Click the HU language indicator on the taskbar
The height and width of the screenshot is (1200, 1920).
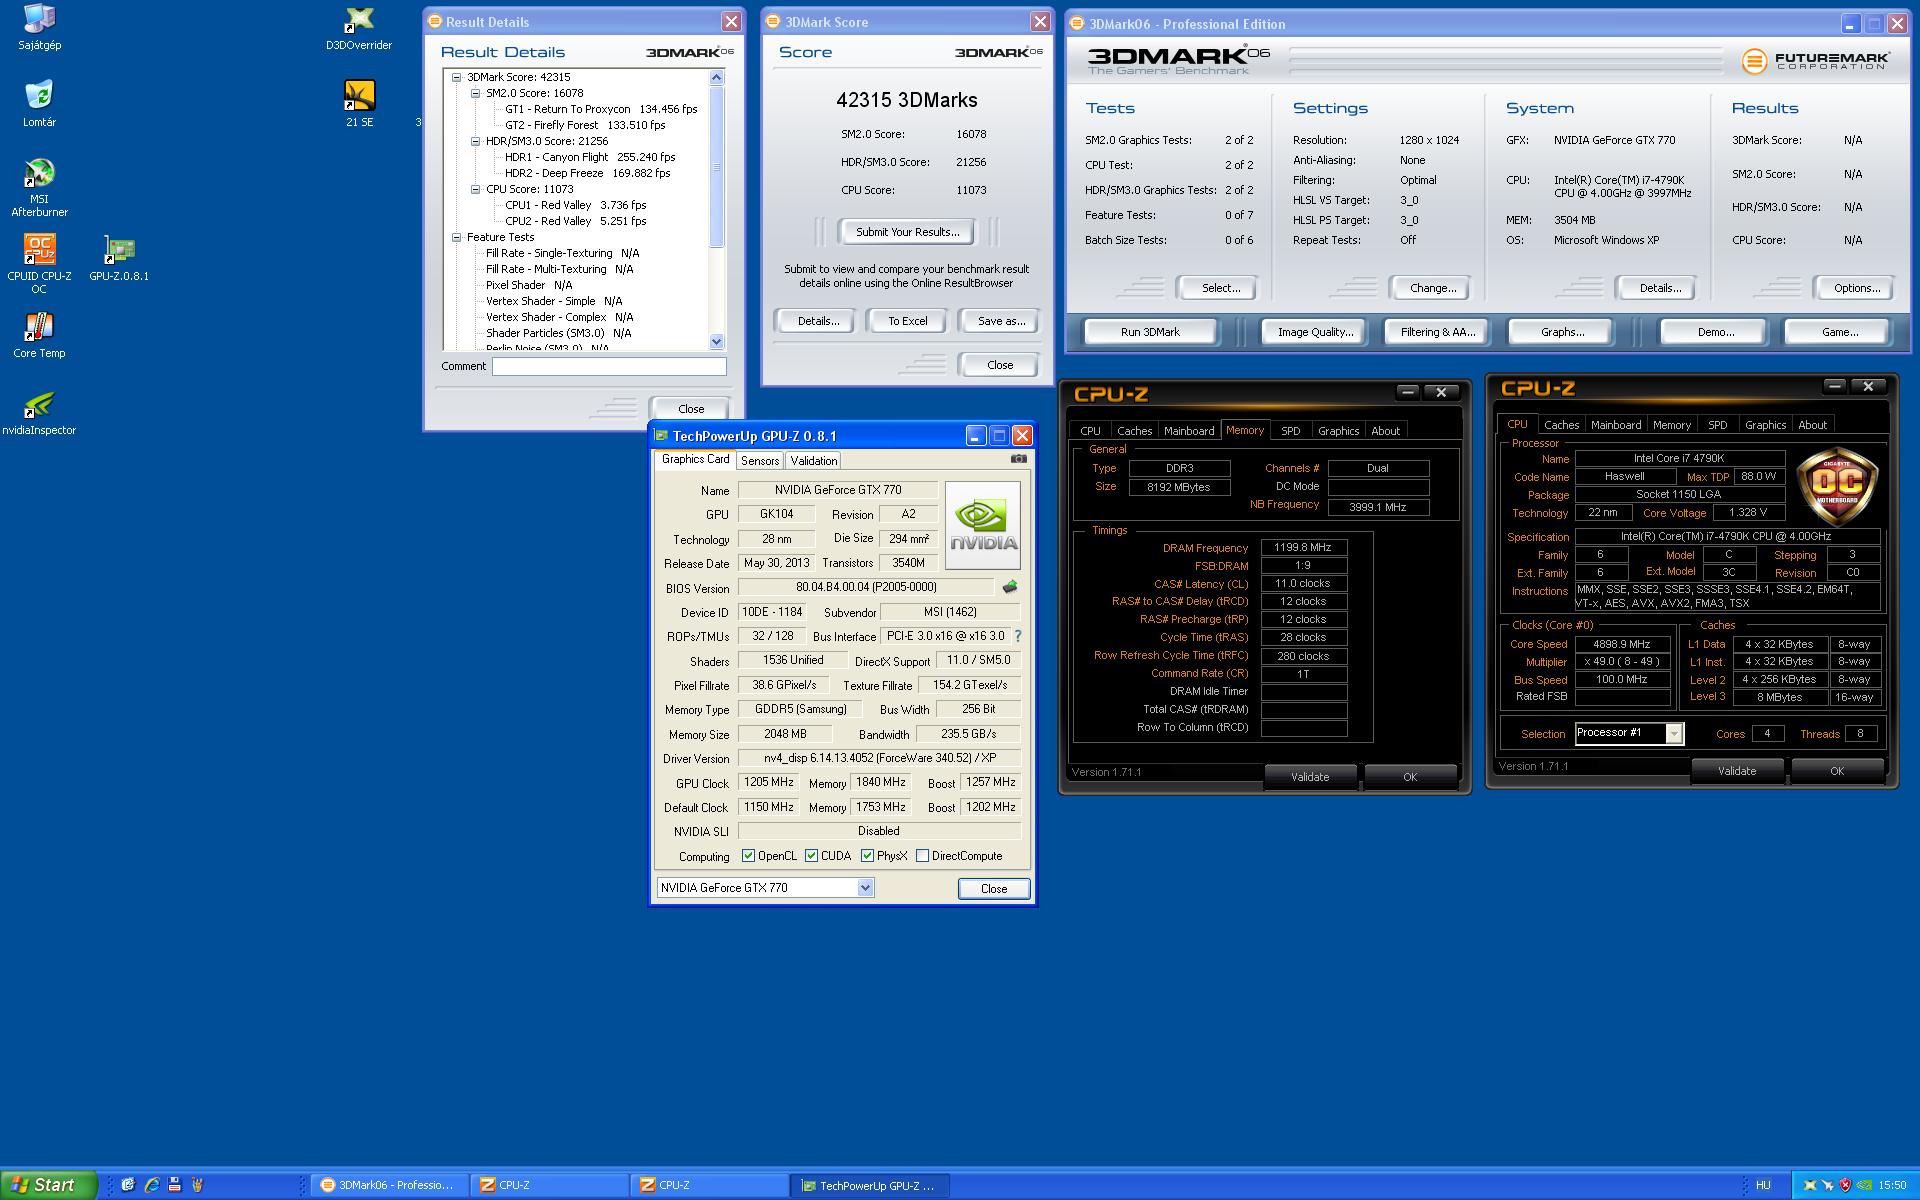(1763, 1186)
